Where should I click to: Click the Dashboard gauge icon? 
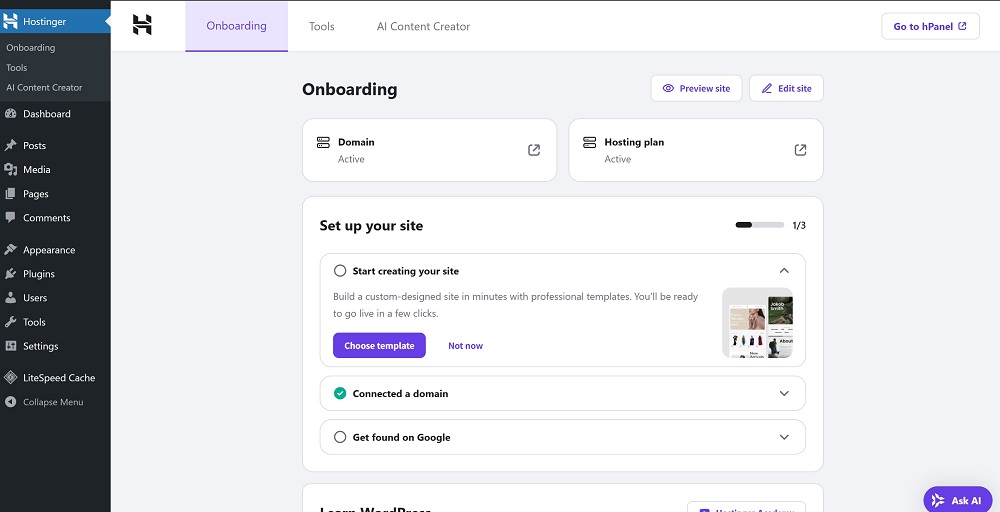[10, 113]
